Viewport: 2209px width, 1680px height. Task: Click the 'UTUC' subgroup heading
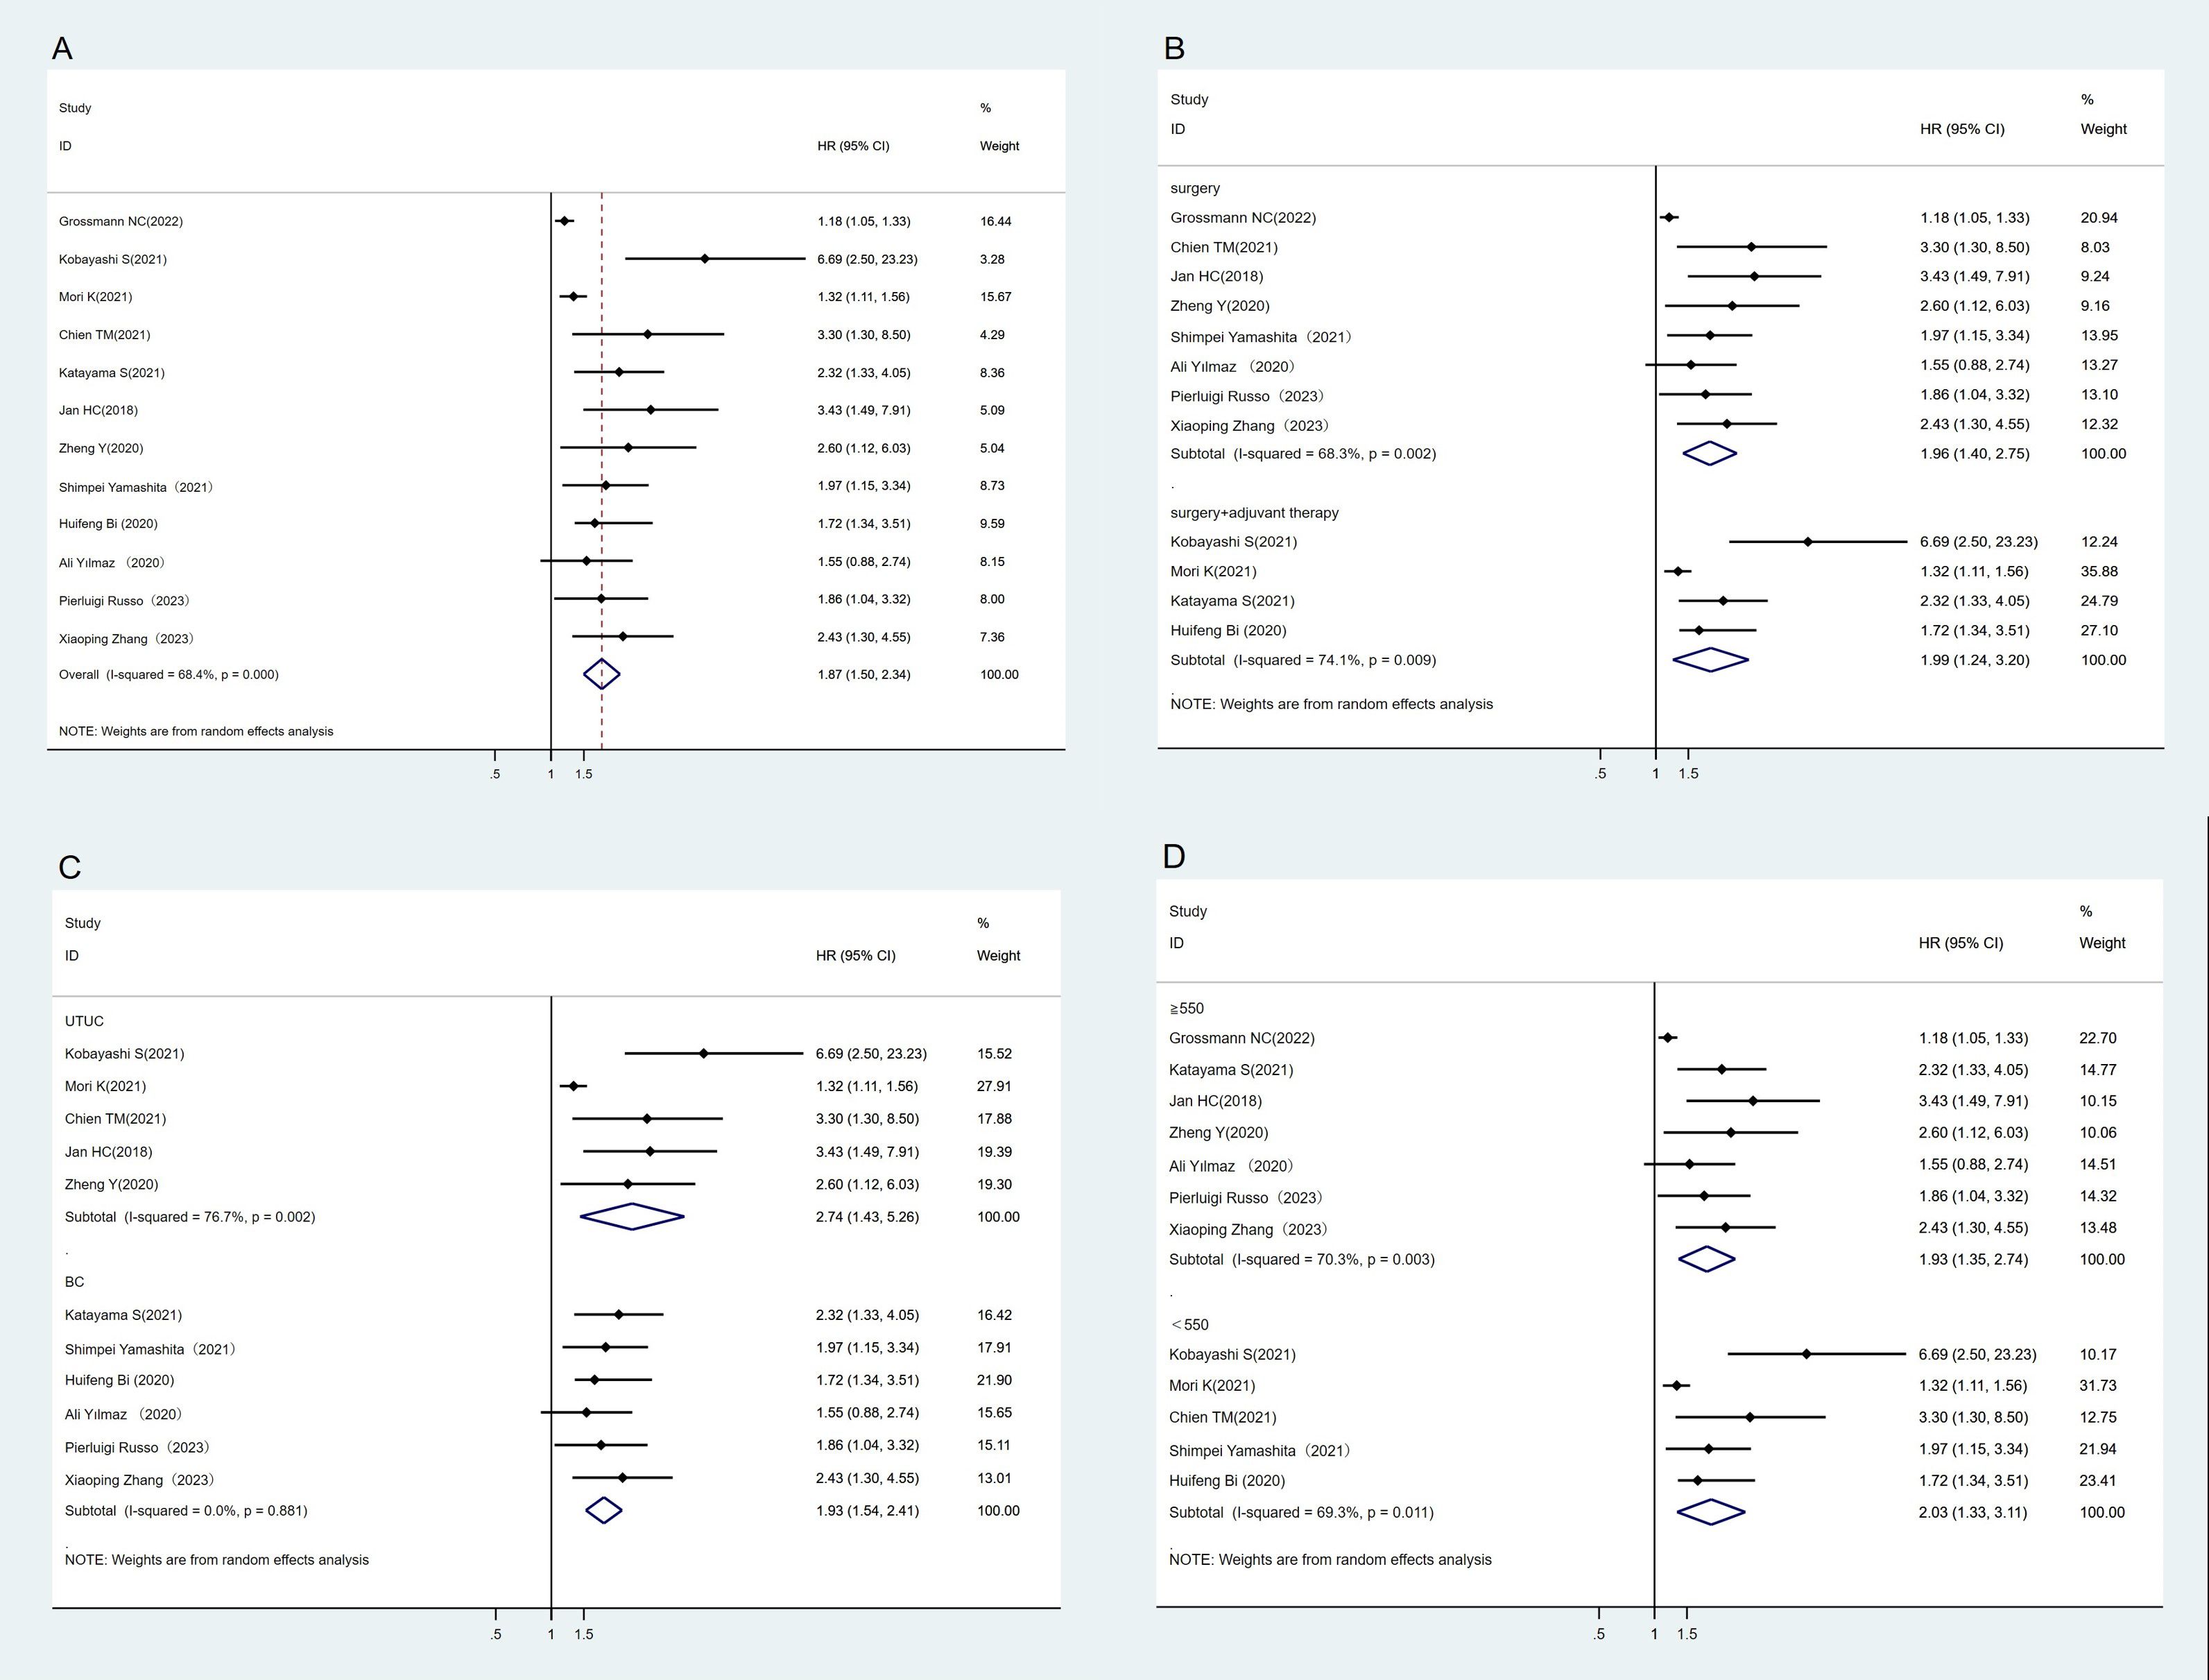(84, 1021)
